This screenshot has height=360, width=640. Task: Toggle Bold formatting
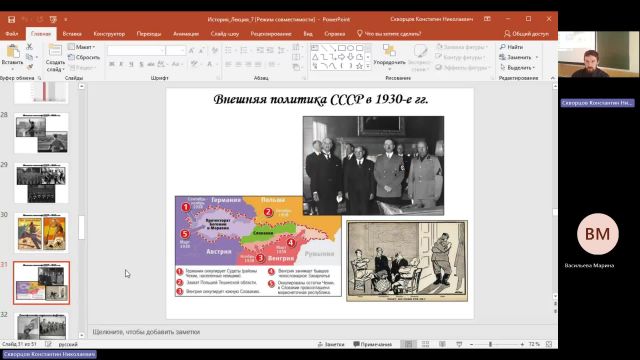coord(111,64)
